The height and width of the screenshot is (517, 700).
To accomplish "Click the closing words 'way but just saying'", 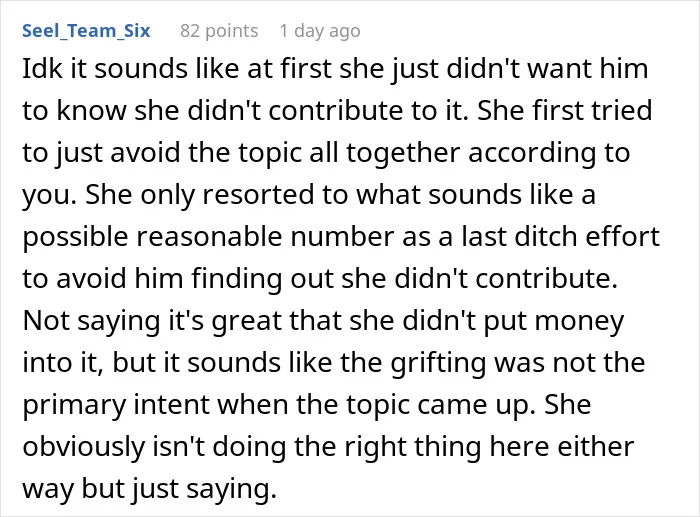I will (149, 488).
